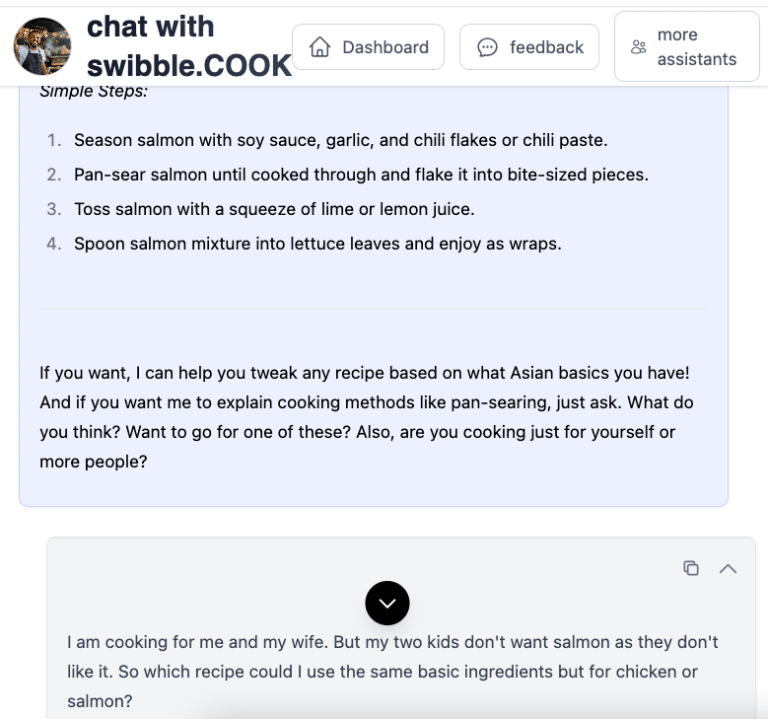Click the swibble.COOK chef avatar

click(42, 47)
